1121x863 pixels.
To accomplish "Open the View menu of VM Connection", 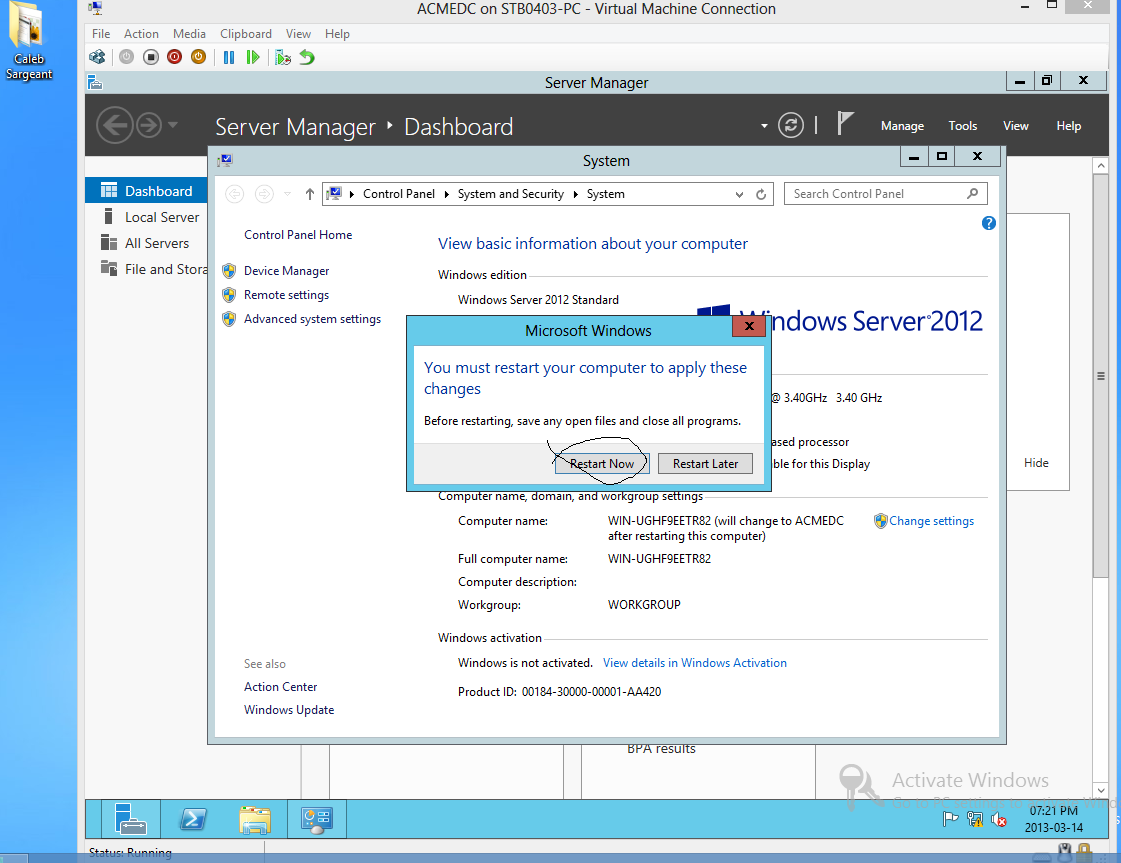I will coord(298,34).
